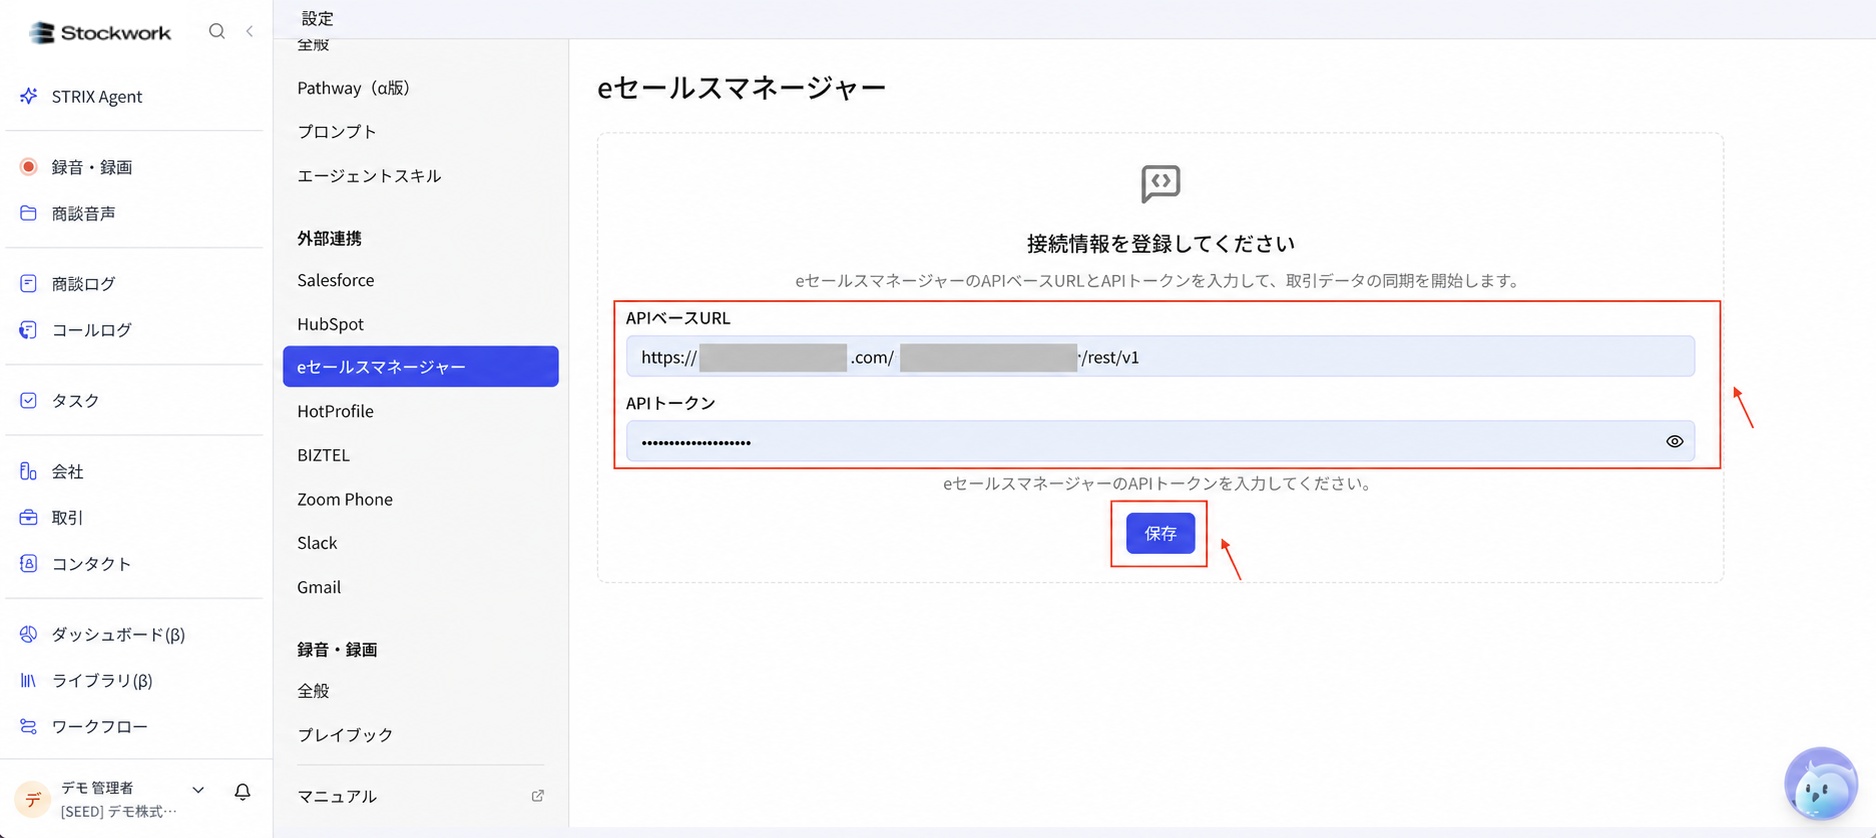Click the 保存 button

tap(1160, 533)
